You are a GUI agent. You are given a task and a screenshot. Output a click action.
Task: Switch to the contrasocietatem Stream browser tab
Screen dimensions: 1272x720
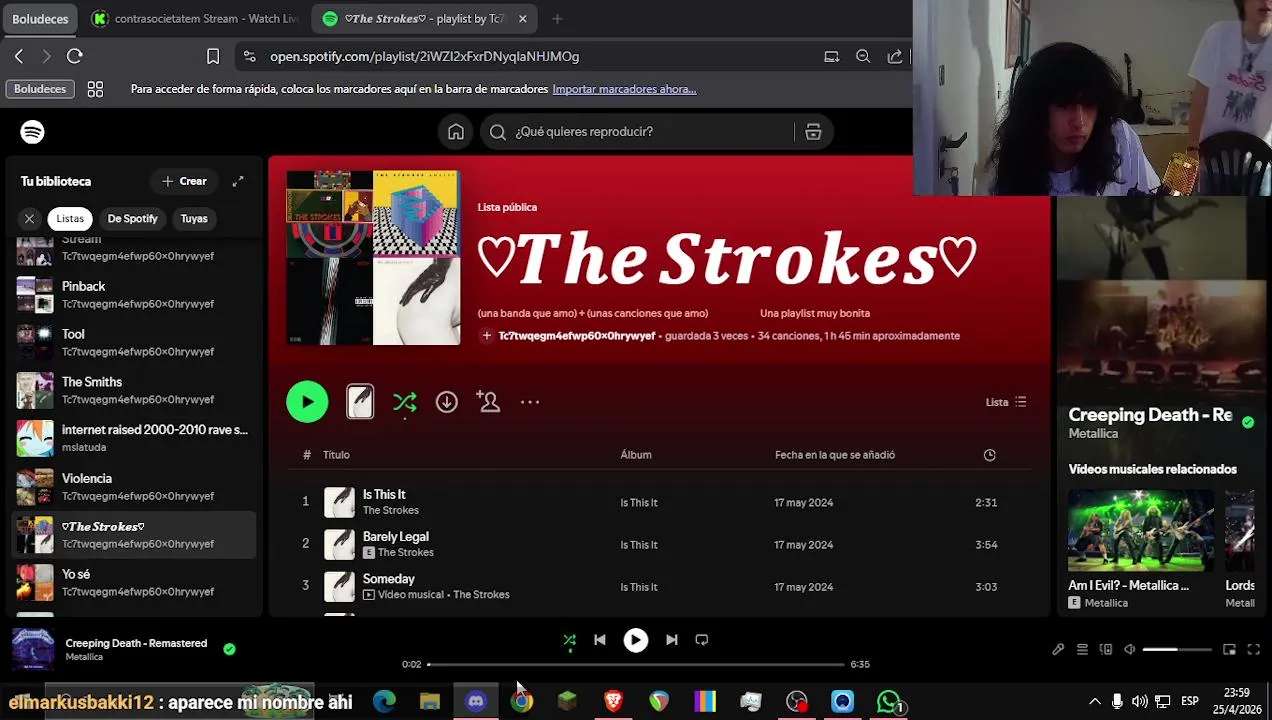click(x=195, y=19)
